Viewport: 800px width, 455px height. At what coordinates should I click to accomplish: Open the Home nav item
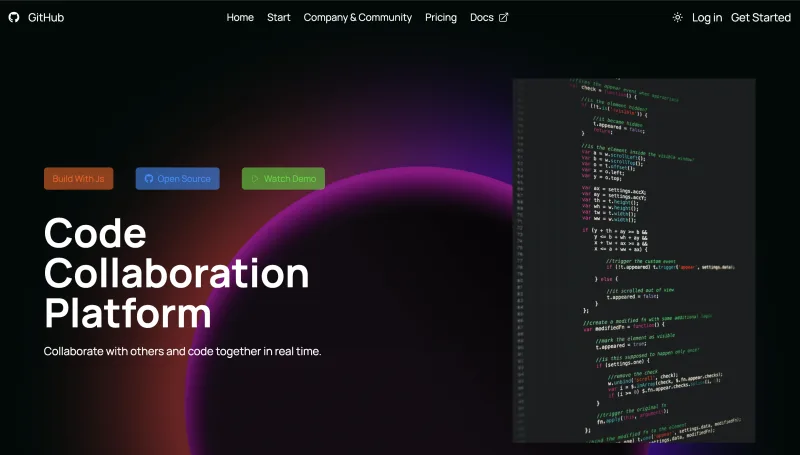pos(240,17)
